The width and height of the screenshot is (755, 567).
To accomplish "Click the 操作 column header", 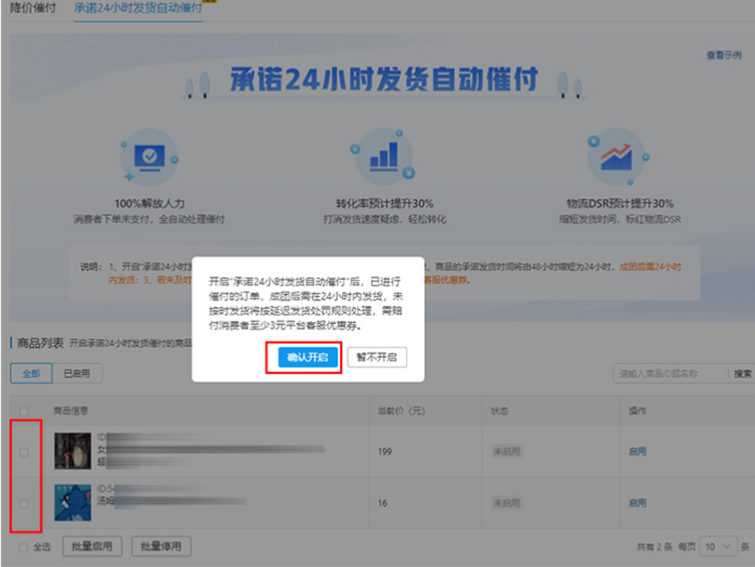I will point(638,411).
